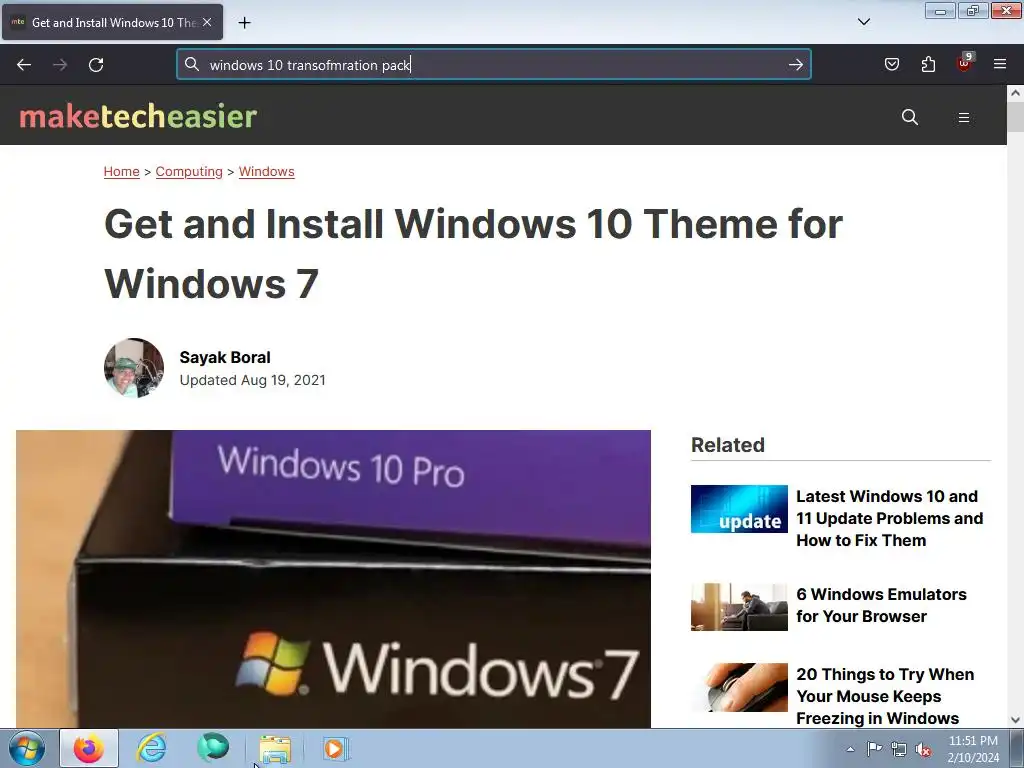This screenshot has height=768, width=1024.
Task: Click the forward navigation arrow
Action: pos(60,65)
